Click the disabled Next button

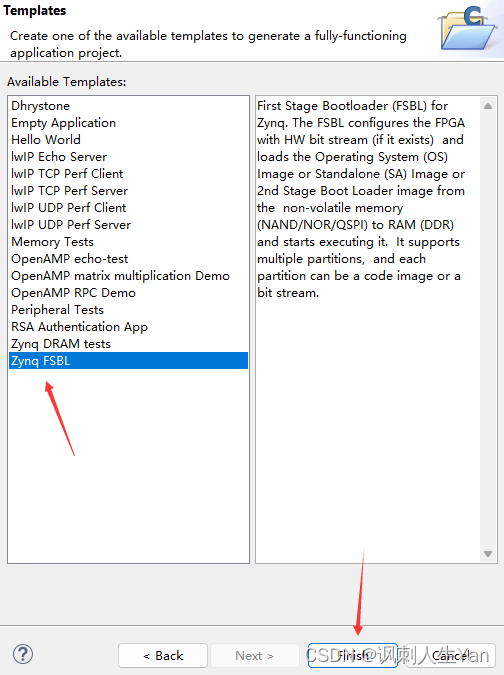coord(254,656)
